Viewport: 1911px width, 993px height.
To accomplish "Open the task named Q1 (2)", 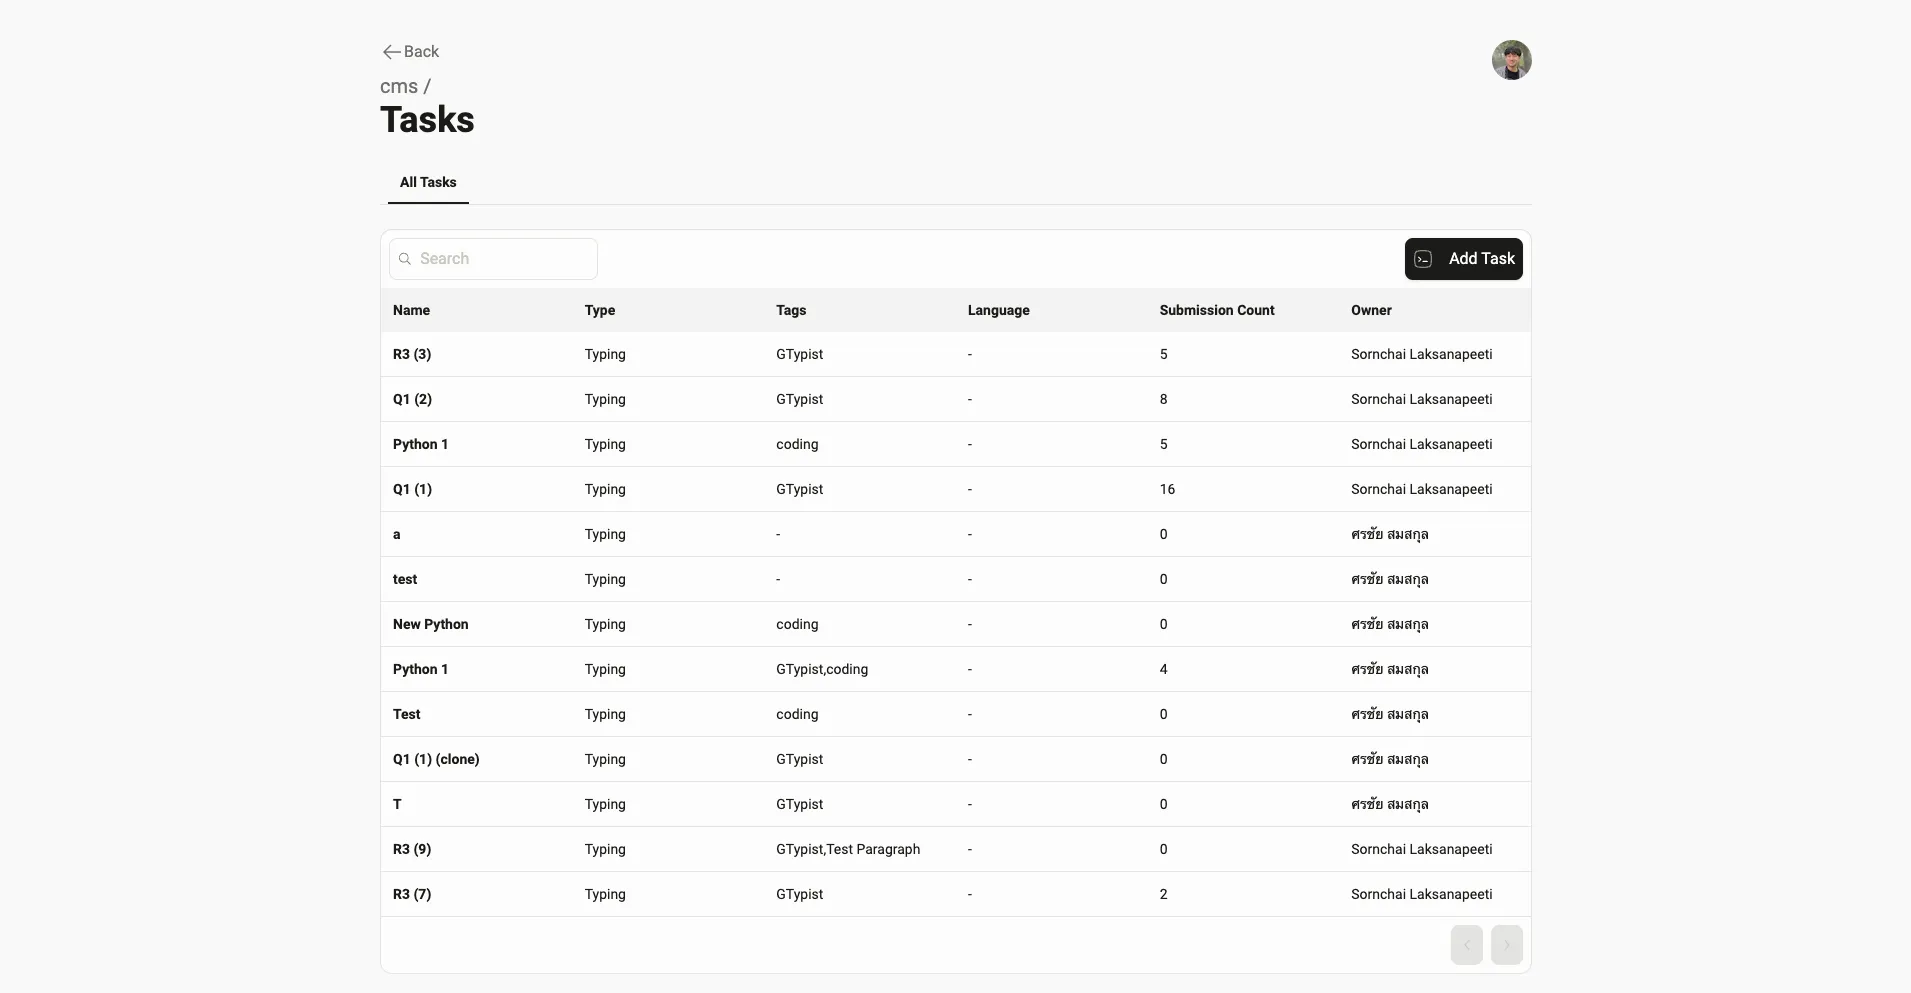I will [x=412, y=399].
